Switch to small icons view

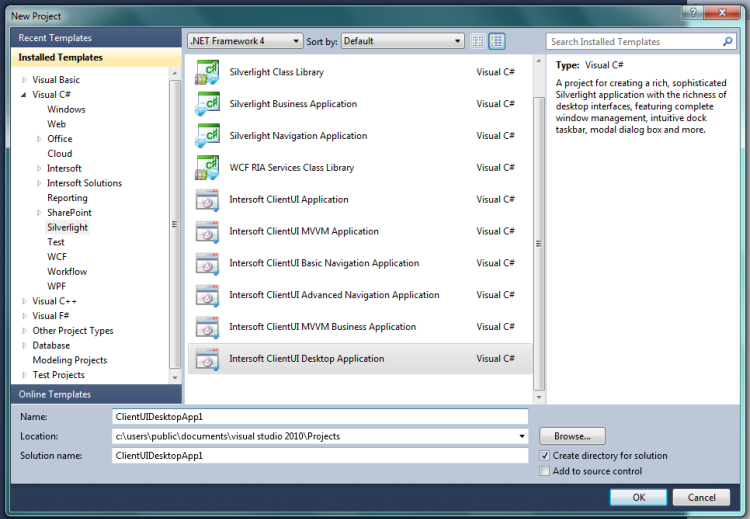tap(477, 41)
